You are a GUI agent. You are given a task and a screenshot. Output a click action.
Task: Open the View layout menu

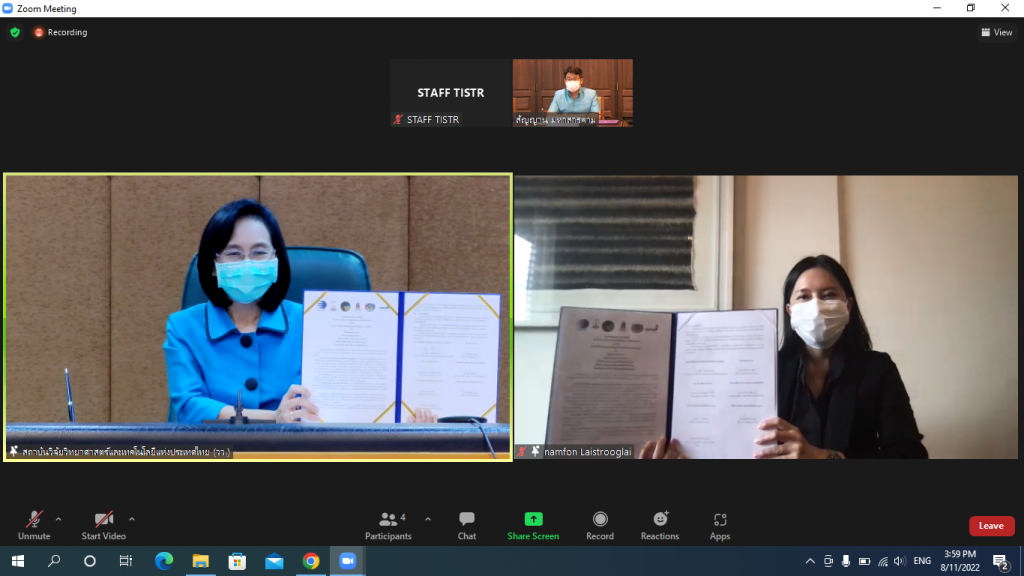click(997, 32)
